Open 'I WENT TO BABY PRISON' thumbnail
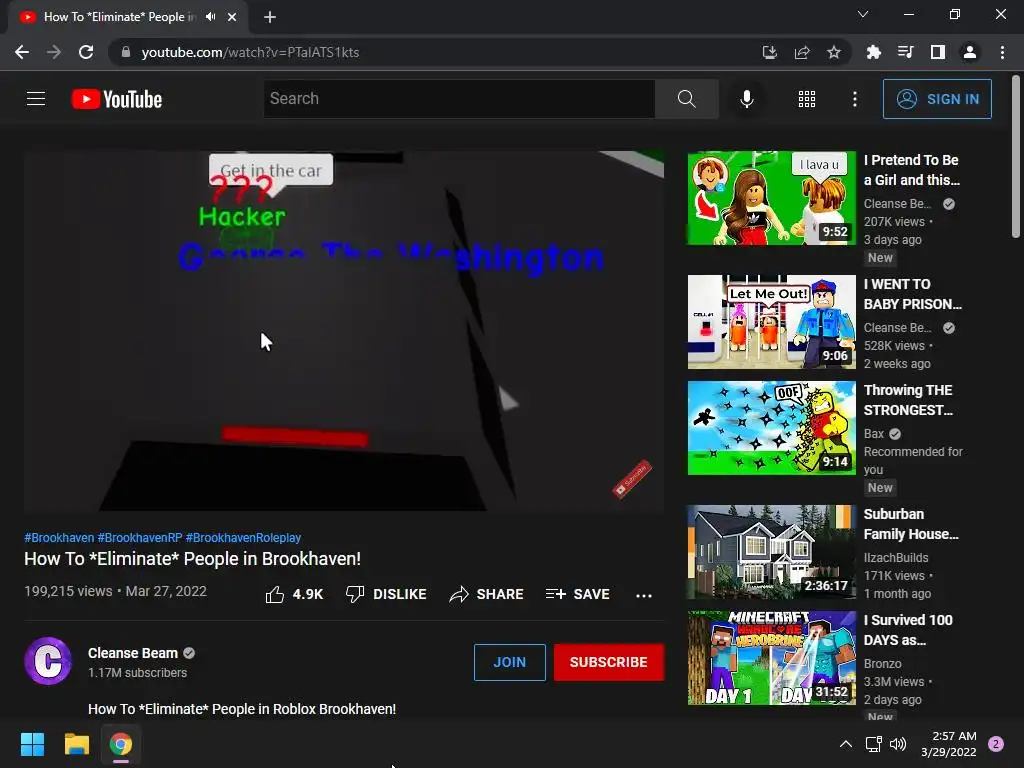The image size is (1024, 768). [771, 322]
